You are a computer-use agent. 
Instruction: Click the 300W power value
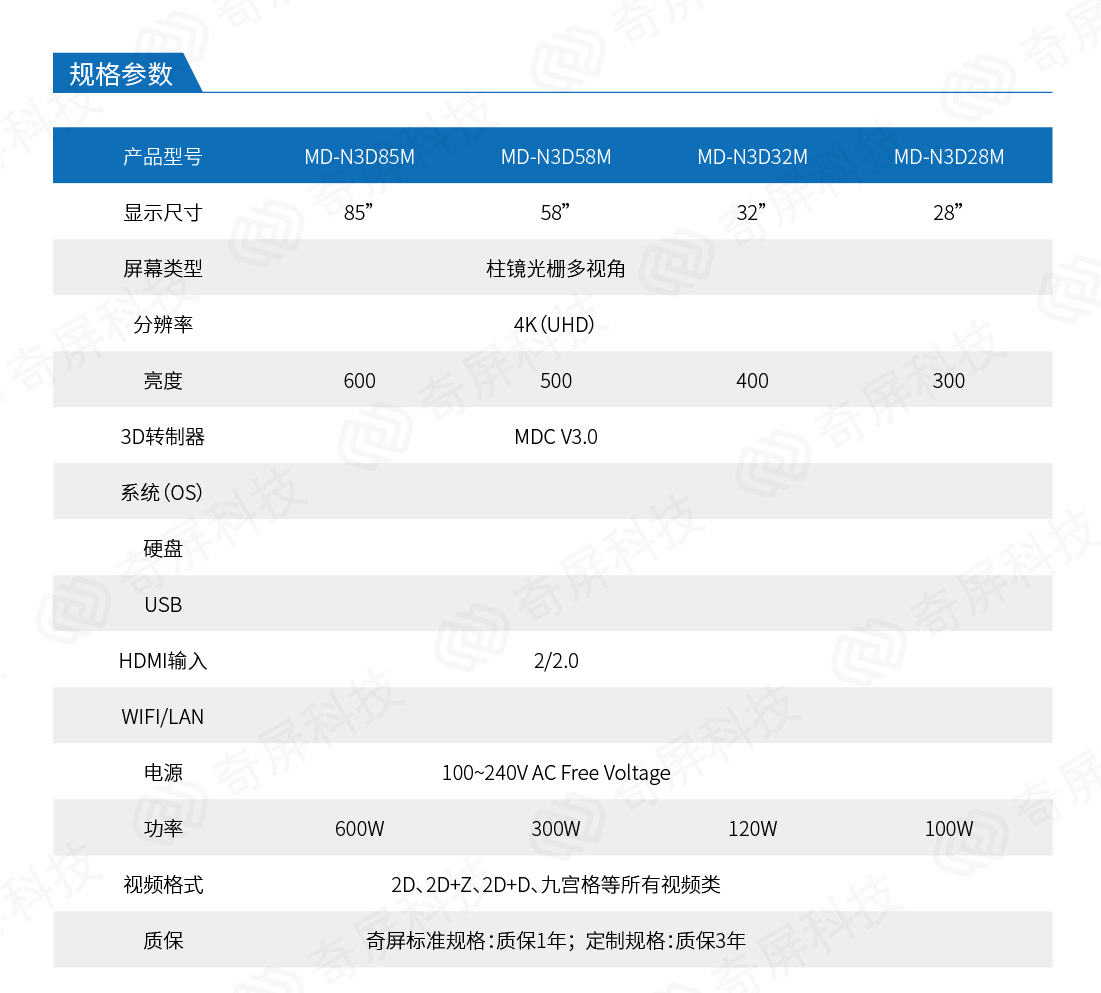556,829
